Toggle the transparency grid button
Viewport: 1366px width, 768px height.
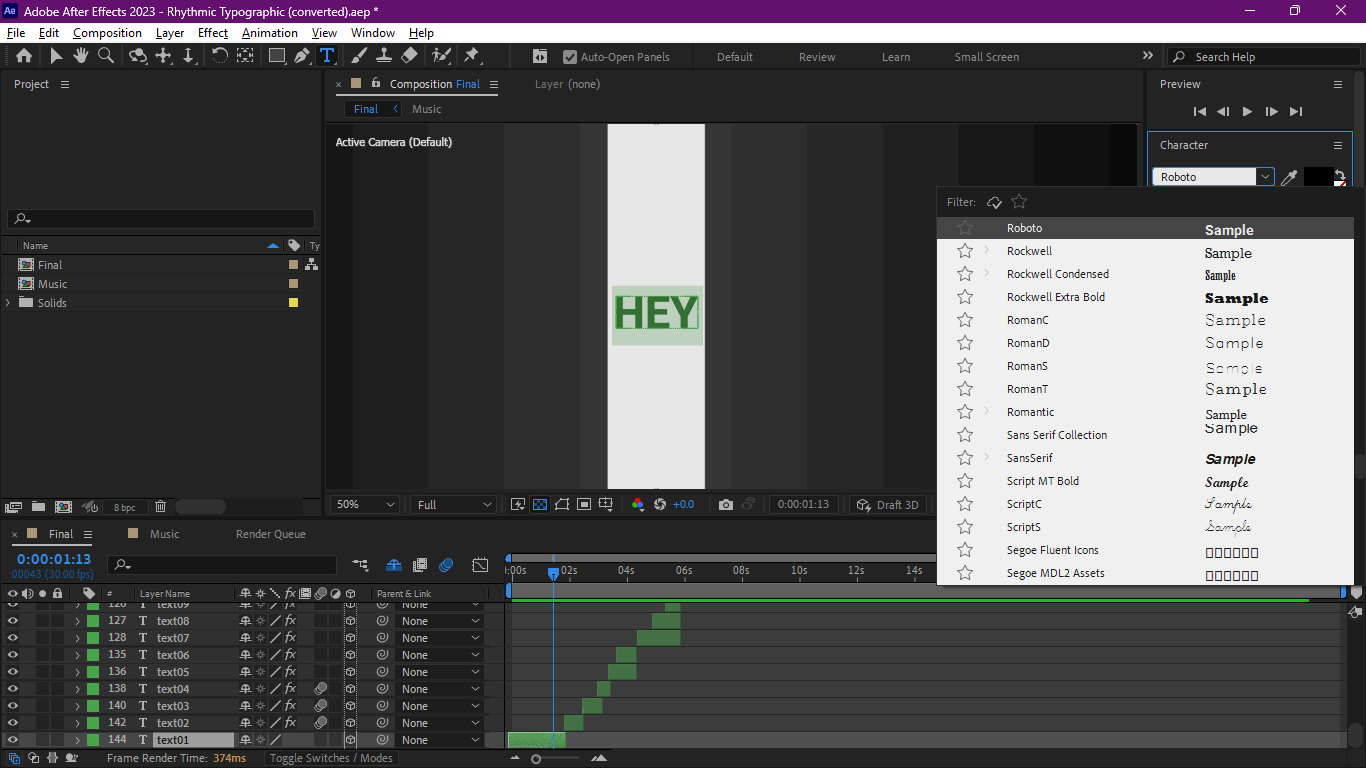tap(540, 504)
